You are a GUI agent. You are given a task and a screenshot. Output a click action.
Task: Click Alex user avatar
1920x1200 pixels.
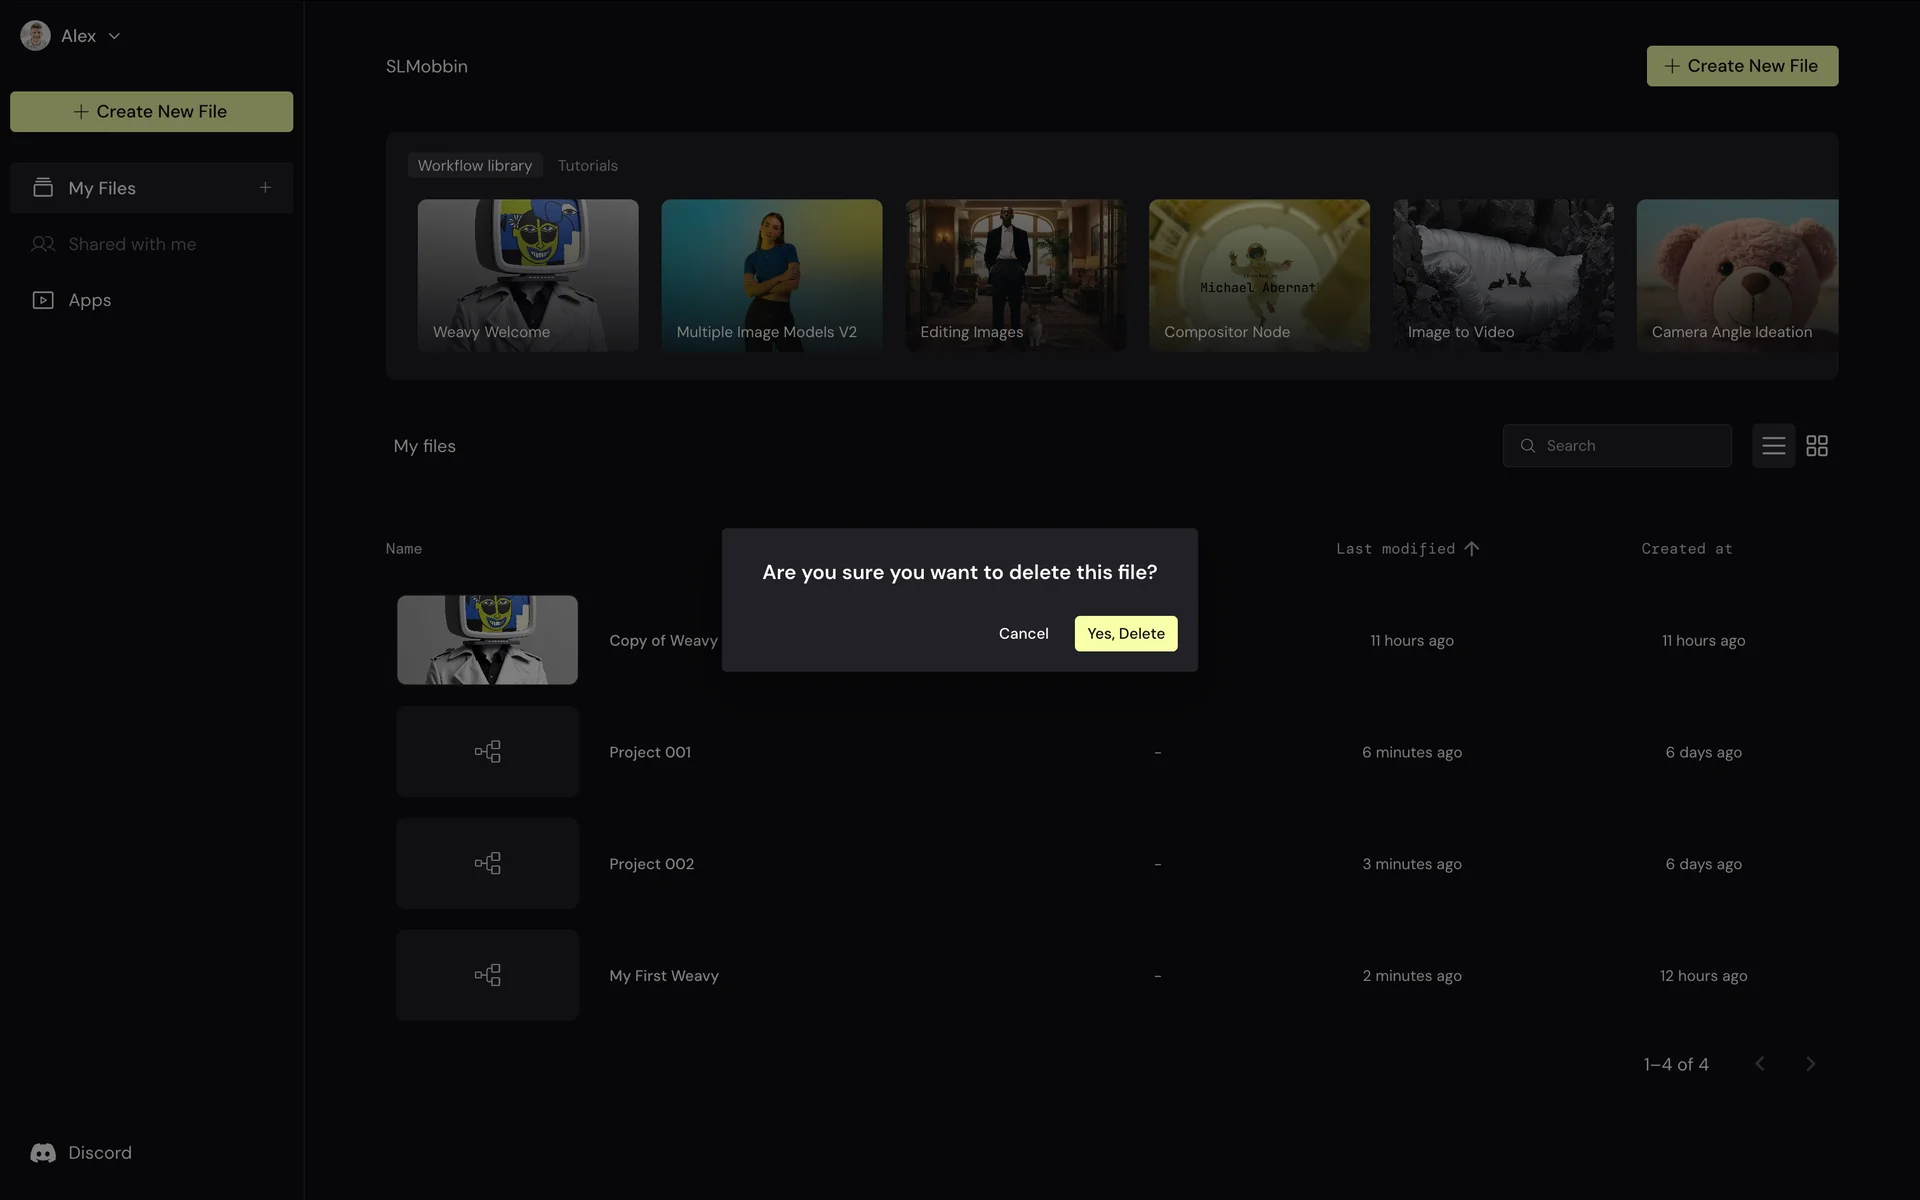[35, 36]
